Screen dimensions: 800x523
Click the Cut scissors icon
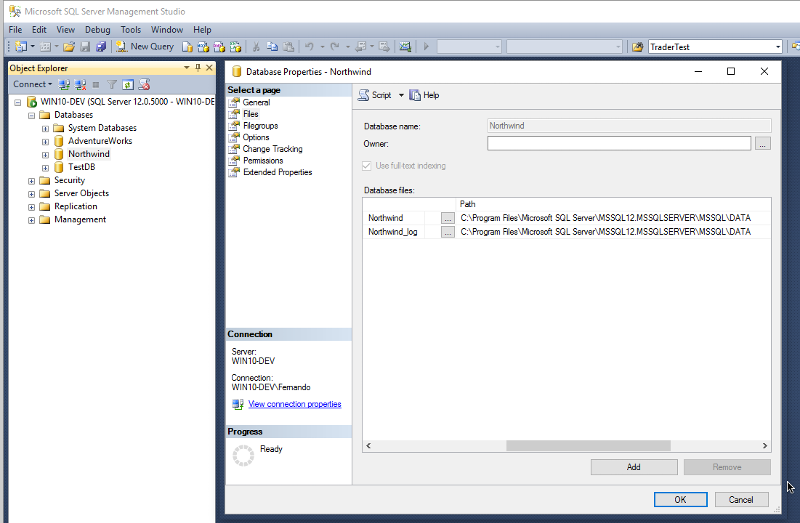pos(256,47)
